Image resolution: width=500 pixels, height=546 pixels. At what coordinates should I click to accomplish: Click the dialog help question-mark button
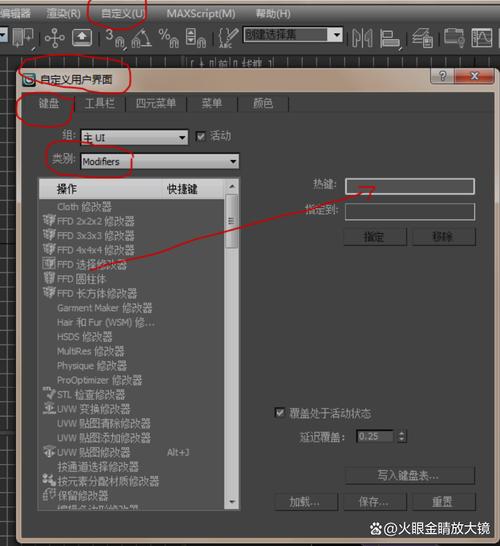(442, 76)
